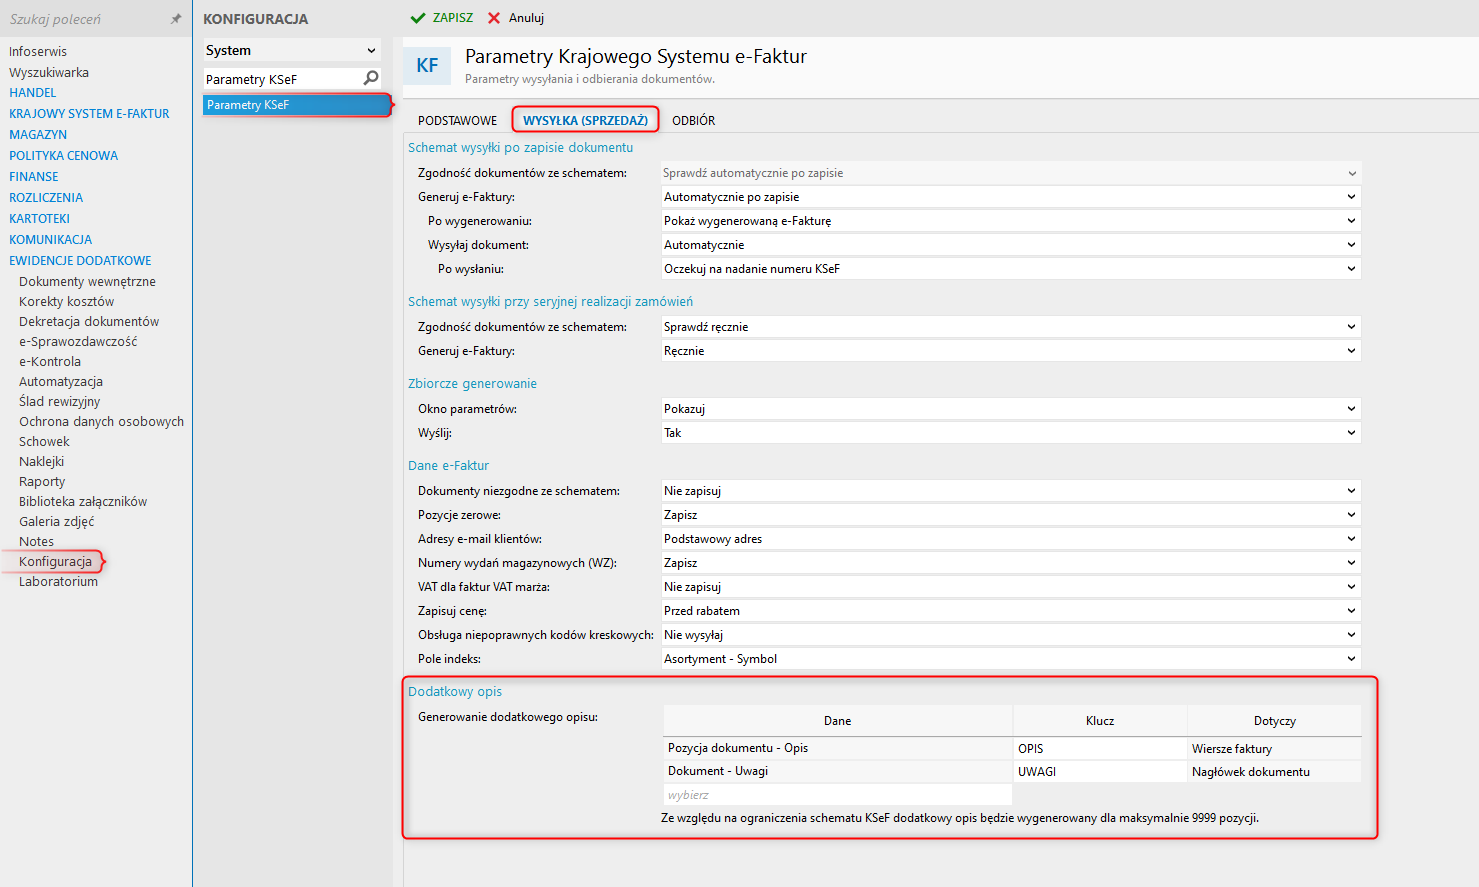Open KRAJOWY SYSTEM E-FAKTUR module link
1479x887 pixels.
pyautogui.click(x=89, y=114)
